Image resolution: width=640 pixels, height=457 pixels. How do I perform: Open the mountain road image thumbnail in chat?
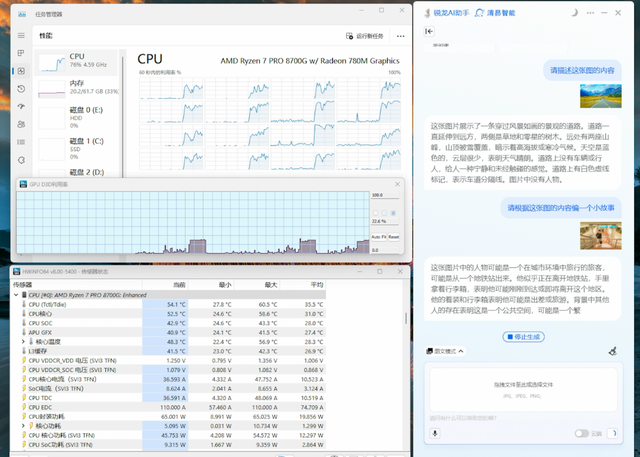pyautogui.click(x=600, y=96)
